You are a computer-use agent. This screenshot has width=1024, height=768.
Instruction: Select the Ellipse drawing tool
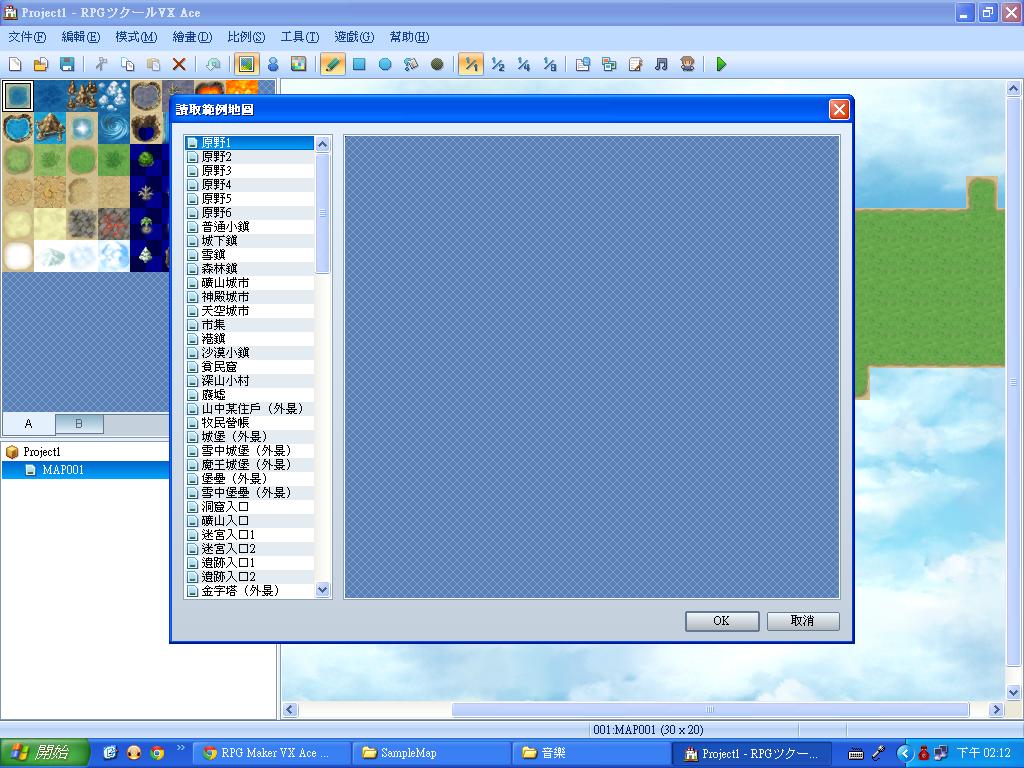385,64
